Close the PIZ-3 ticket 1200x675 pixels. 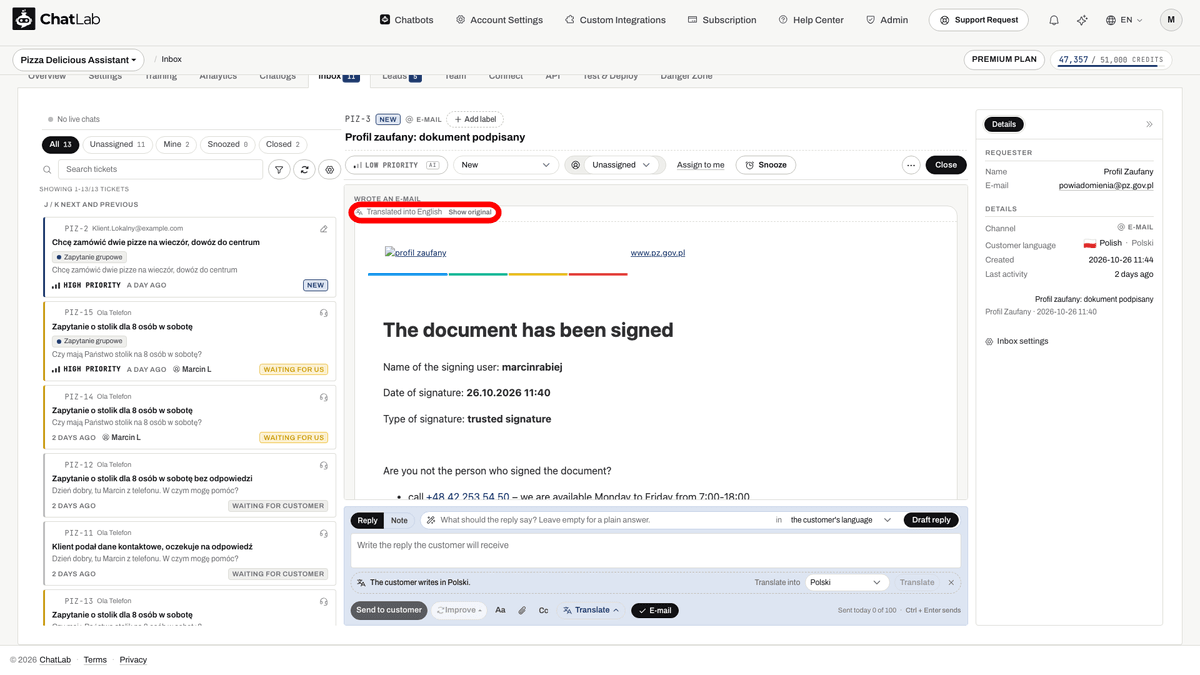[946, 165]
